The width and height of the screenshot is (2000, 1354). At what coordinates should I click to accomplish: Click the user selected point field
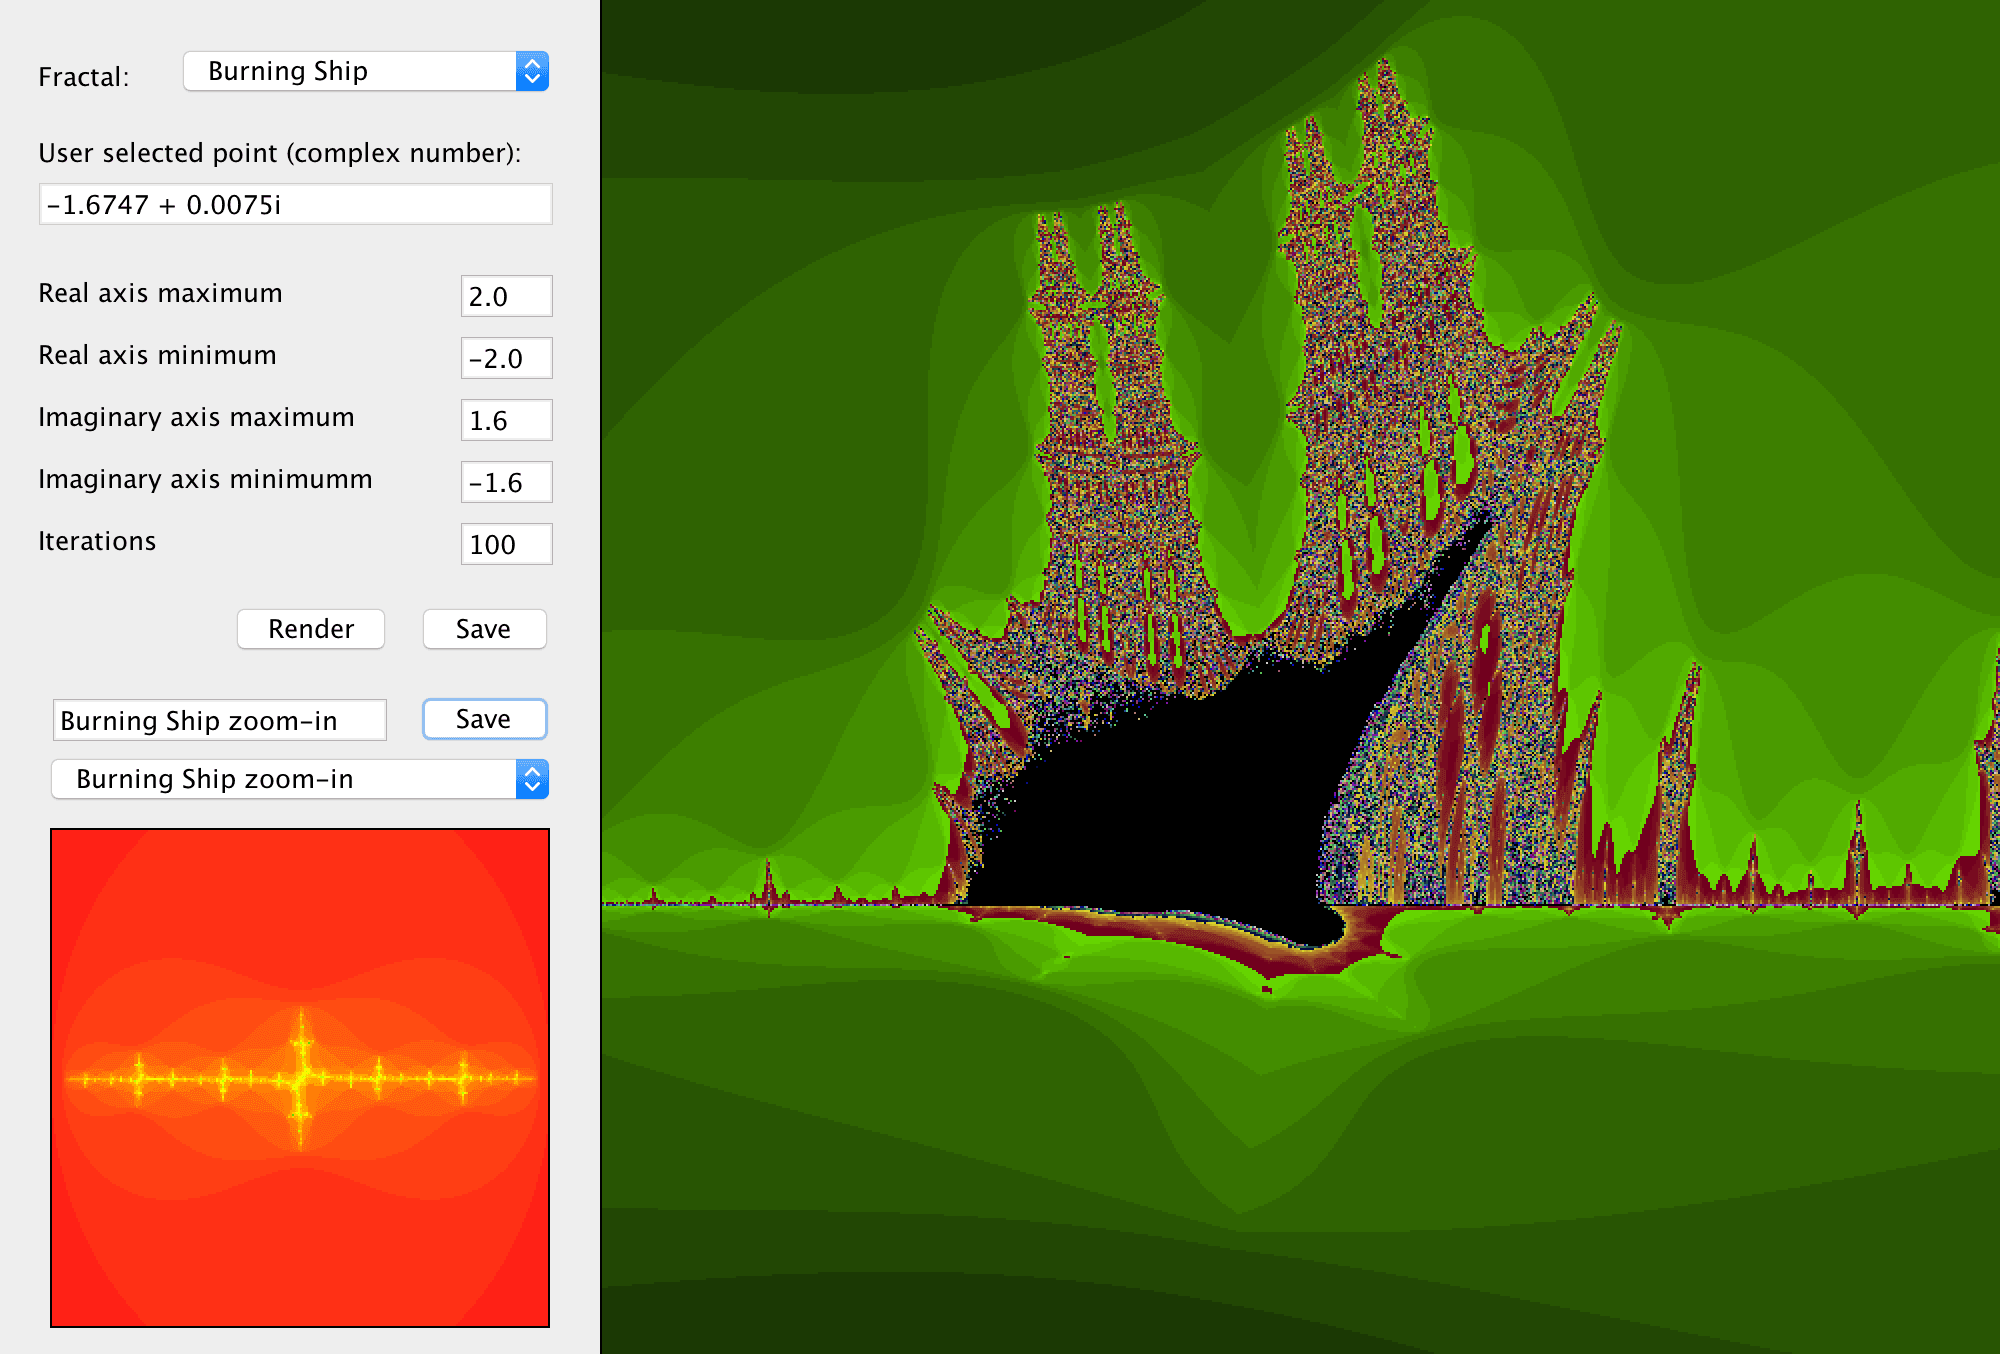(295, 204)
